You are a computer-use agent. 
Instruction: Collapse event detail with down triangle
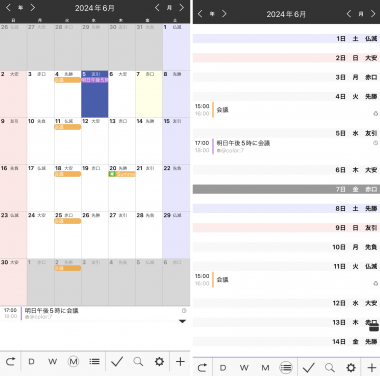tap(182, 321)
